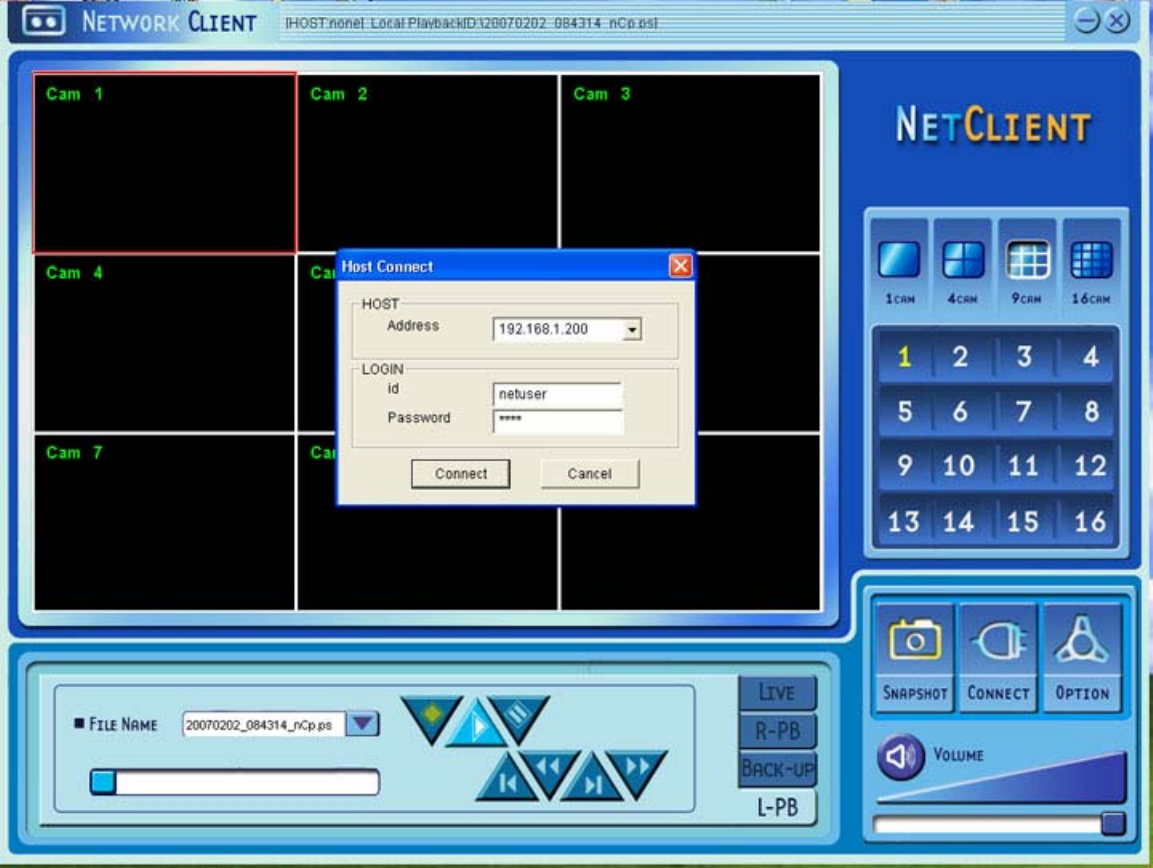
Task: Select camera channel 7 on keypad
Action: coord(1023,411)
